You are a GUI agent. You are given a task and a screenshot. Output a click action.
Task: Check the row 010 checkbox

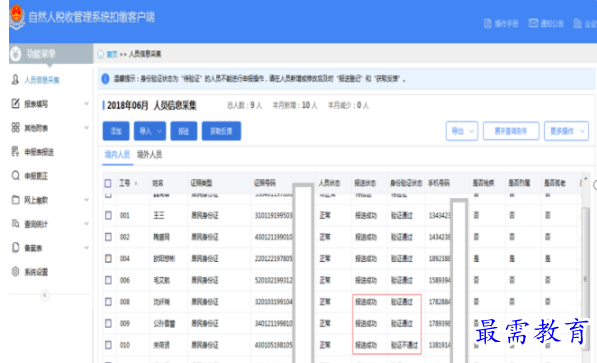pos(108,345)
